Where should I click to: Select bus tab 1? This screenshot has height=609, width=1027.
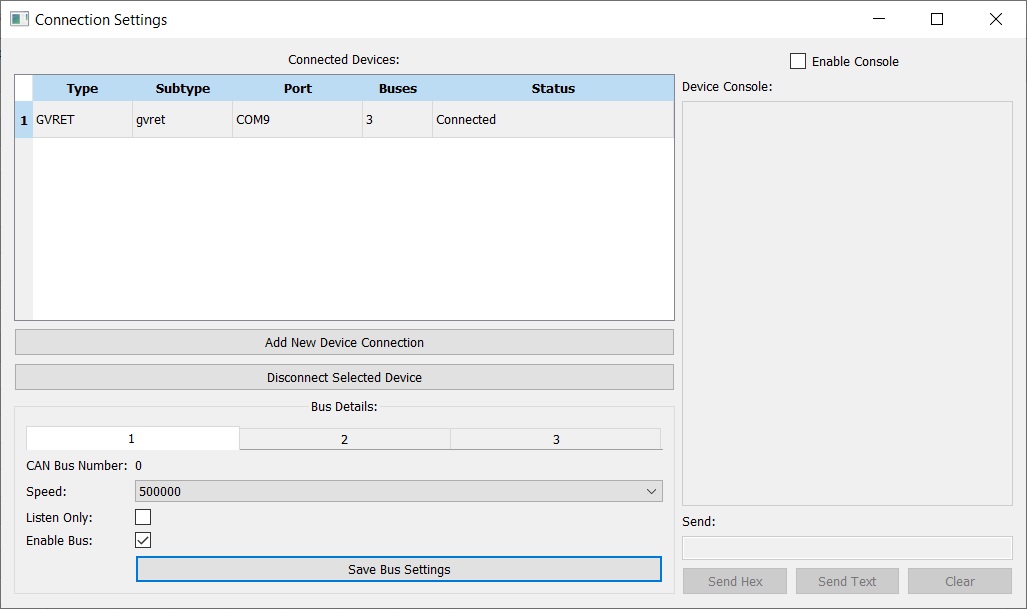(x=132, y=439)
